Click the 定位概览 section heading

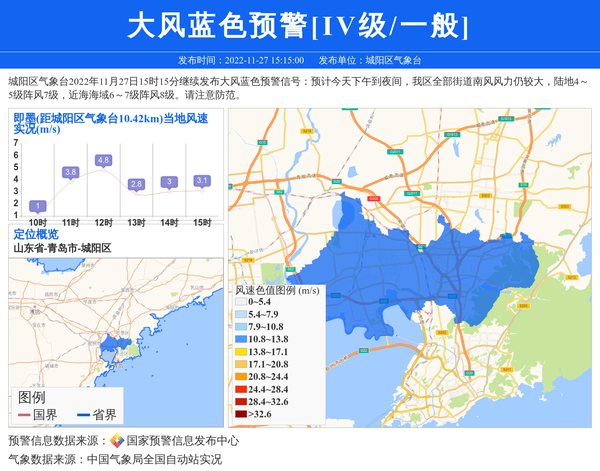(x=36, y=234)
